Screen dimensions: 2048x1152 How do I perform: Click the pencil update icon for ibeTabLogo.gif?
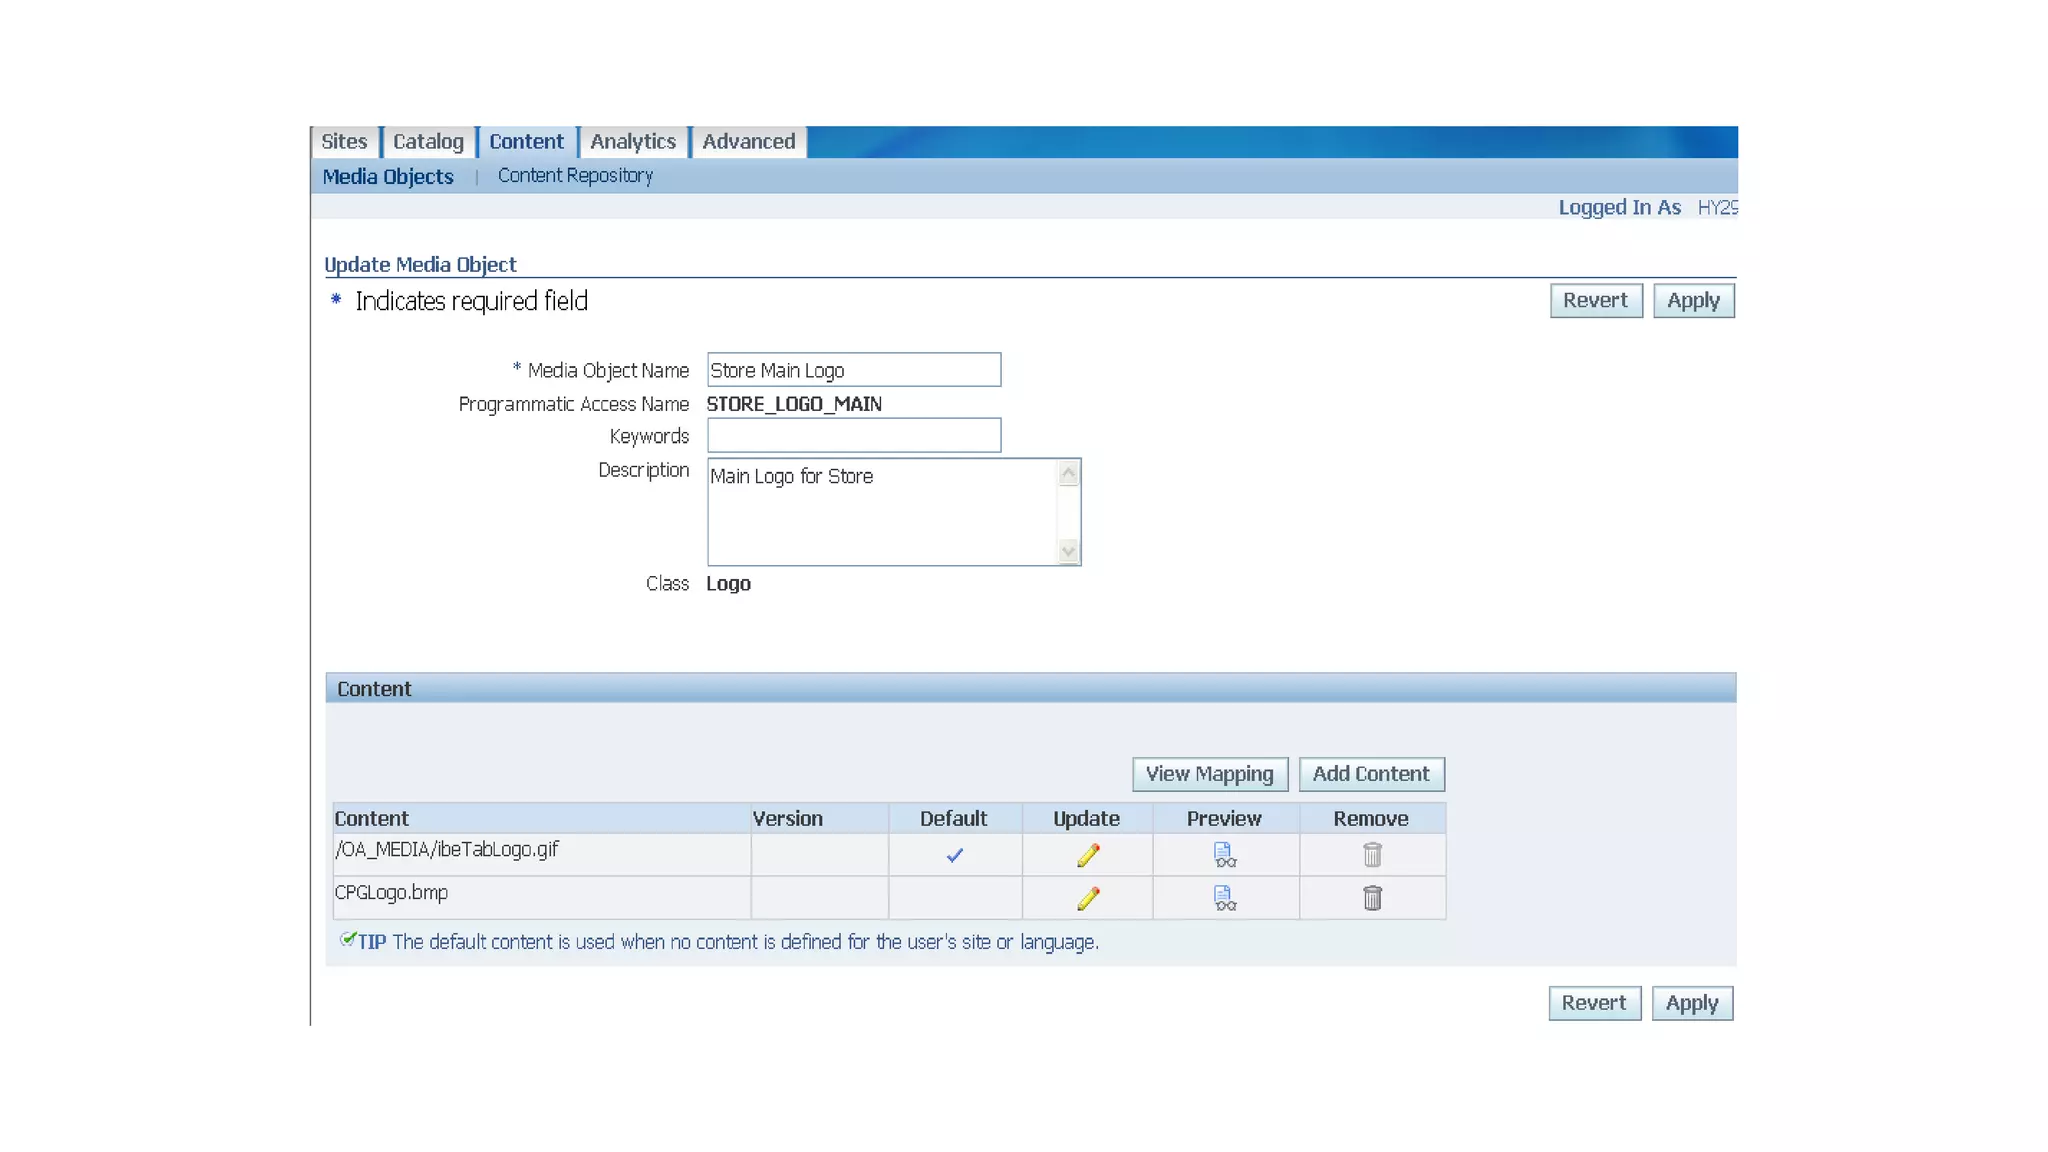[x=1088, y=855]
